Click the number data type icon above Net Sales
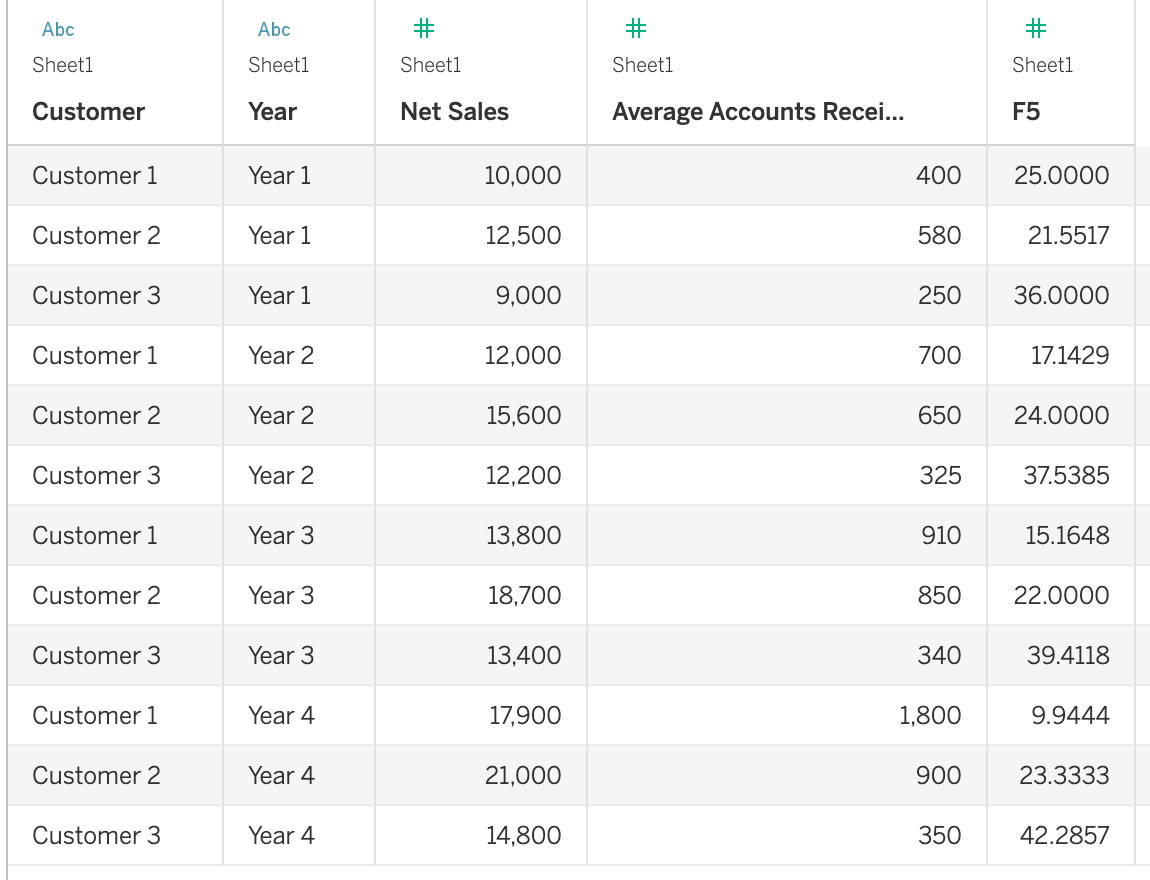This screenshot has height=880, width=1150. tap(423, 28)
